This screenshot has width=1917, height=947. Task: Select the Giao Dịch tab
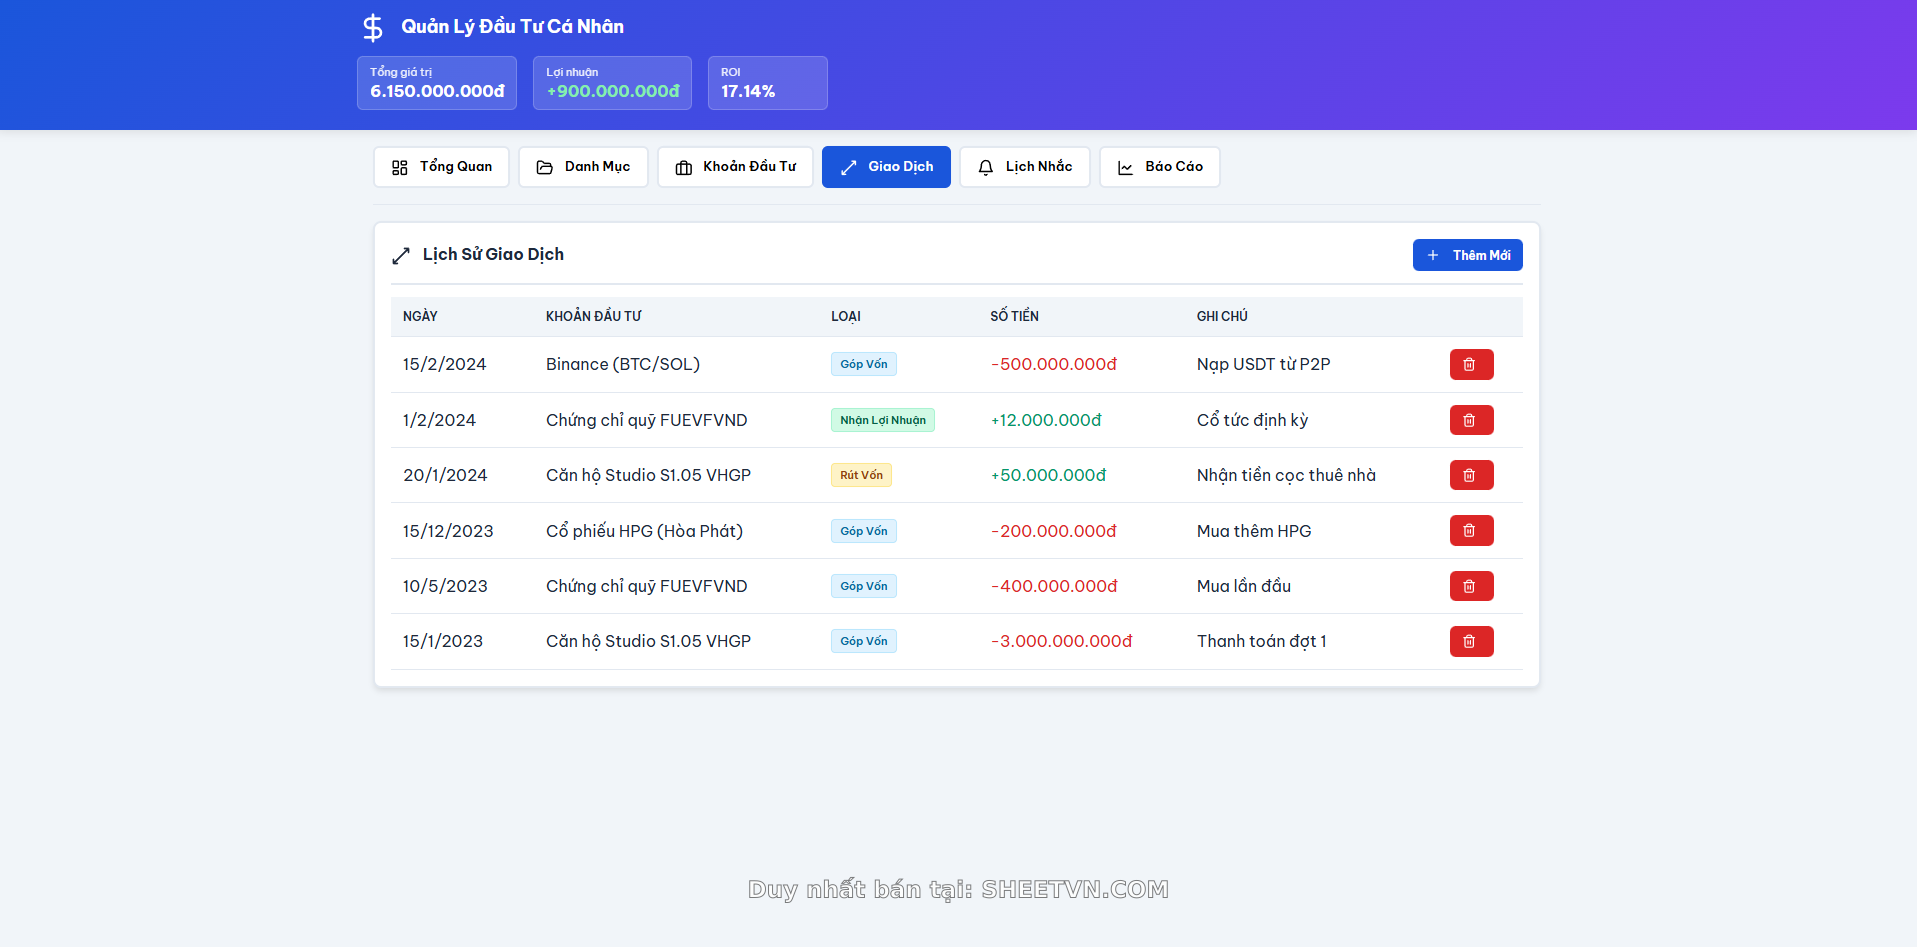click(x=886, y=167)
